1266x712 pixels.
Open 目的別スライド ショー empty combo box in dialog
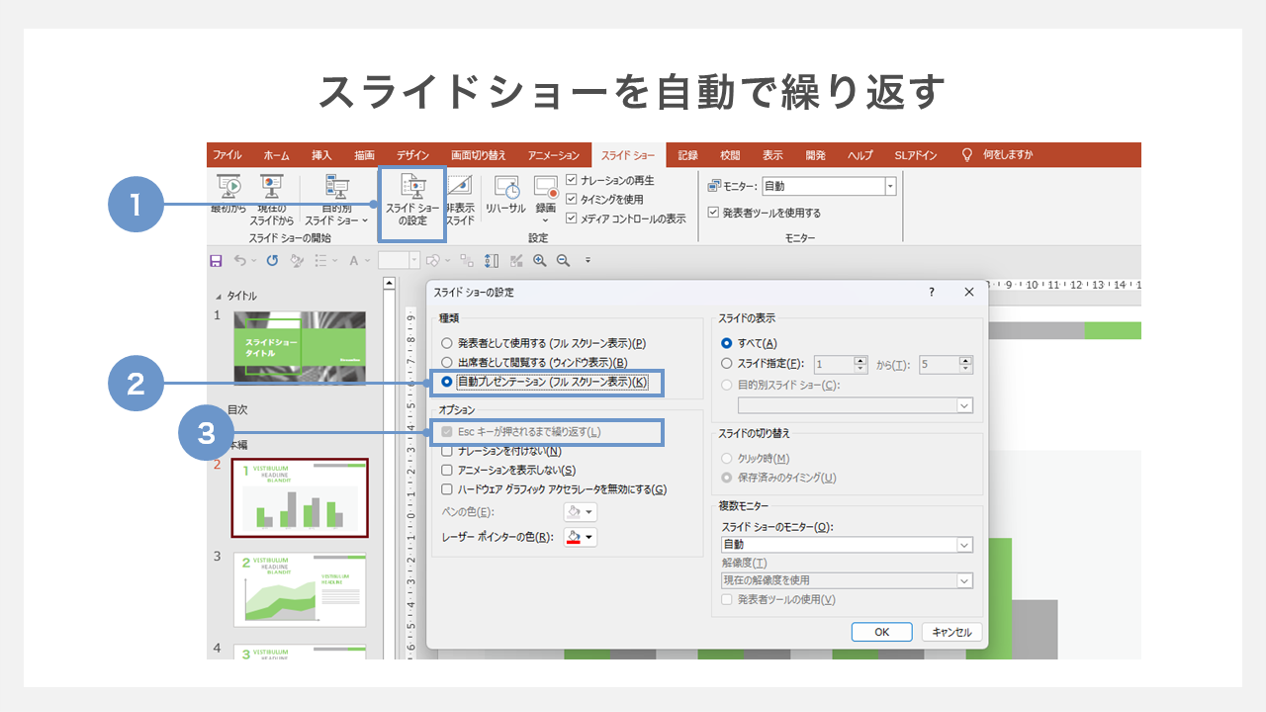(x=855, y=405)
